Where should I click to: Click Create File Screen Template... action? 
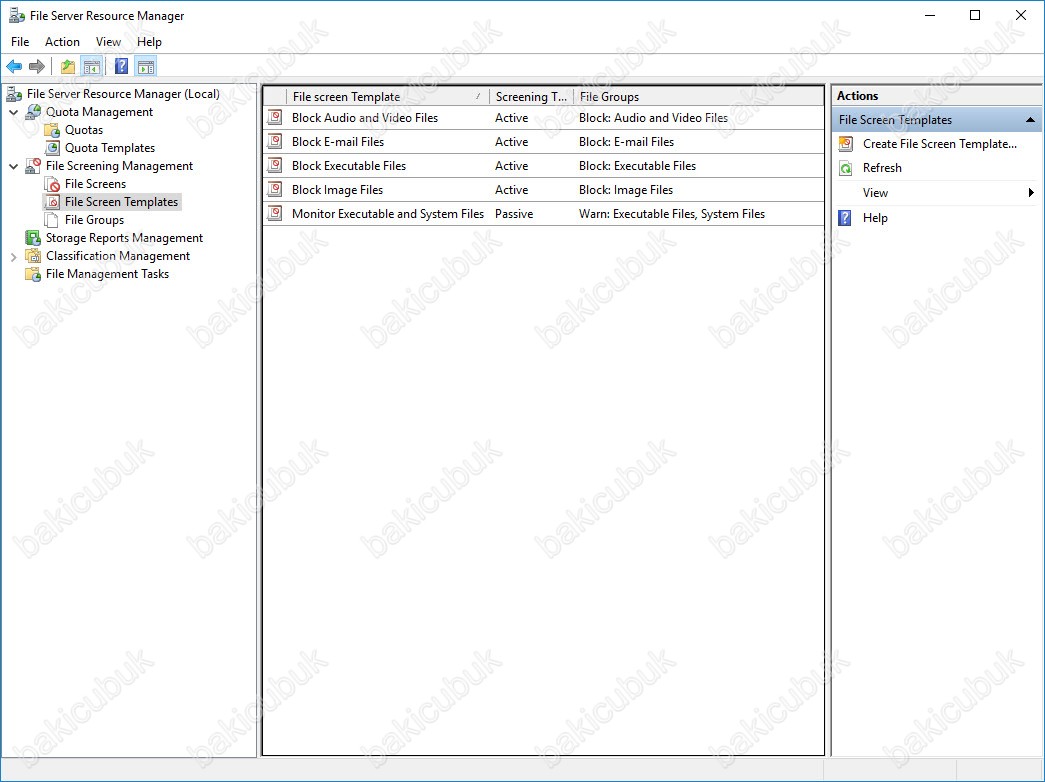[940, 144]
